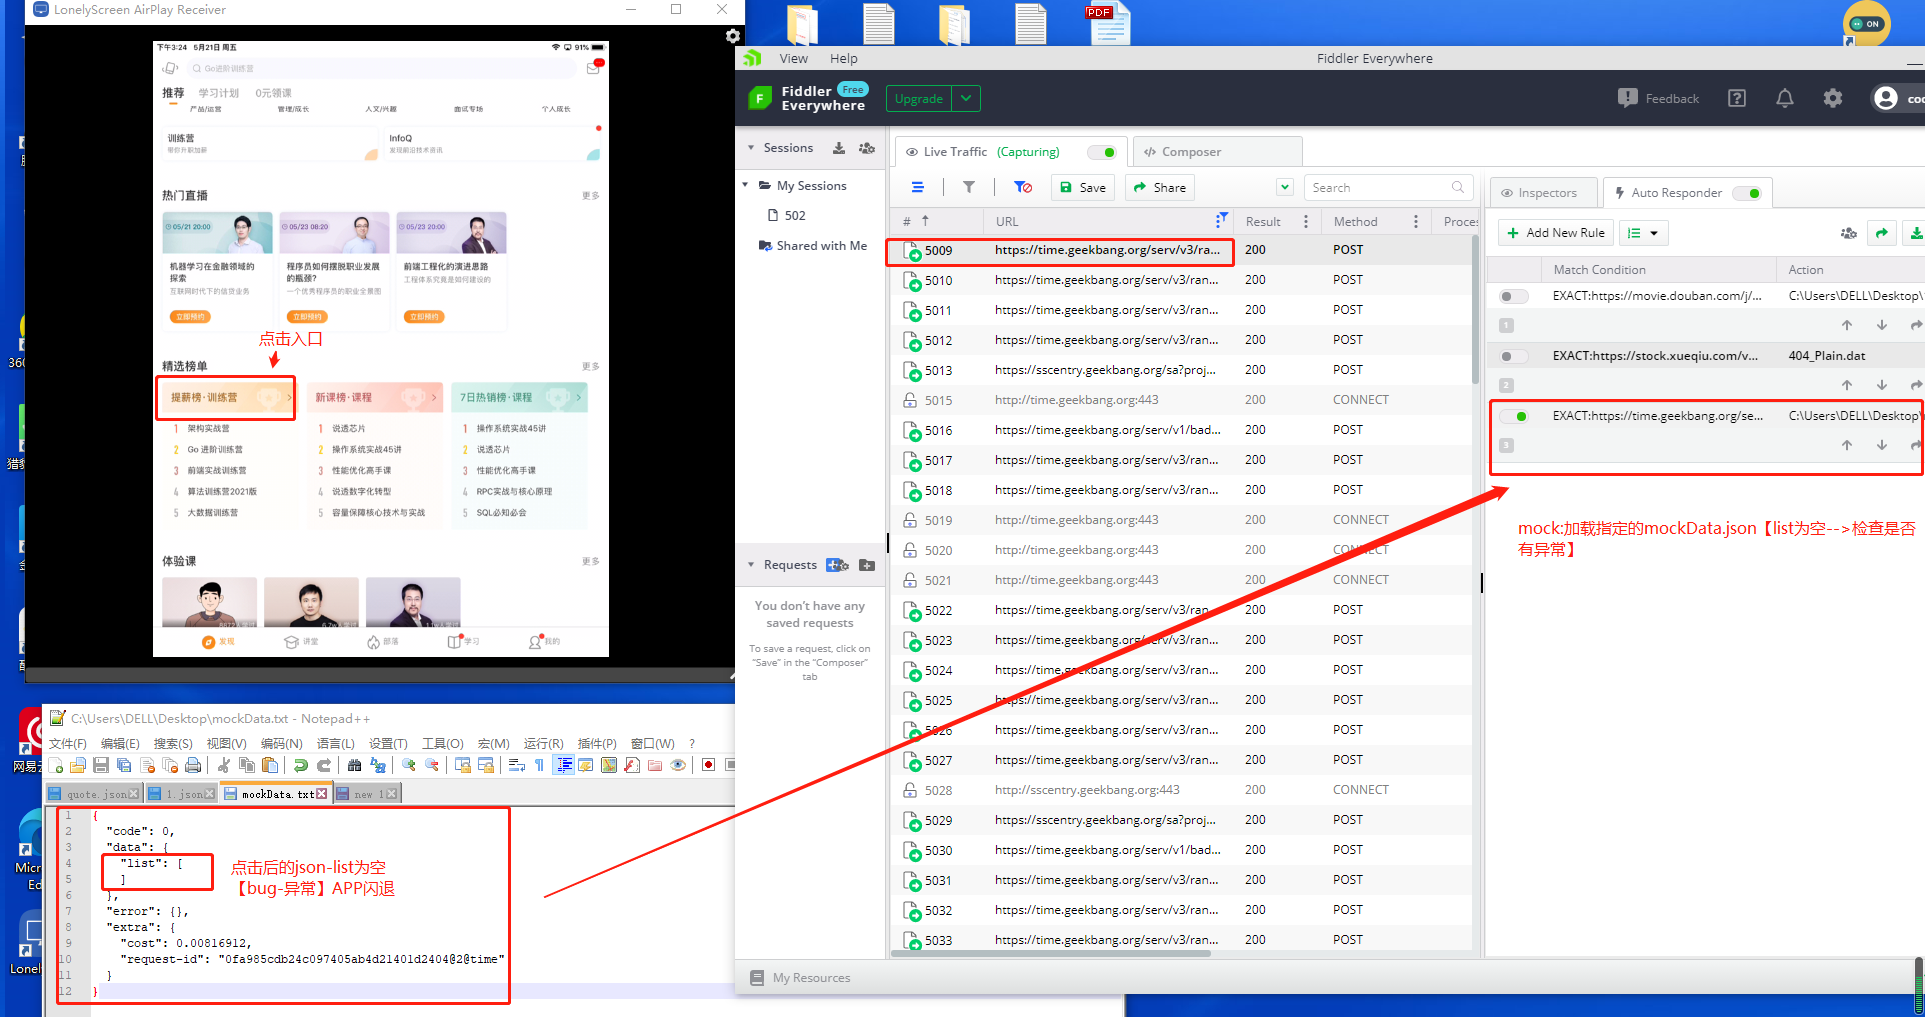Open the View menu in Fiddler

tap(794, 59)
